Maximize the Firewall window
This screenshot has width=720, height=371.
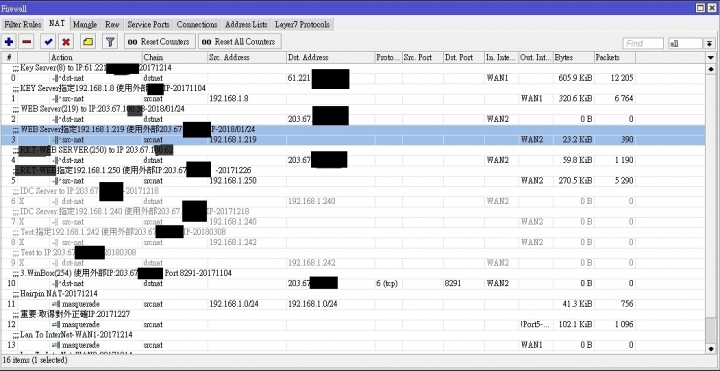point(700,8)
